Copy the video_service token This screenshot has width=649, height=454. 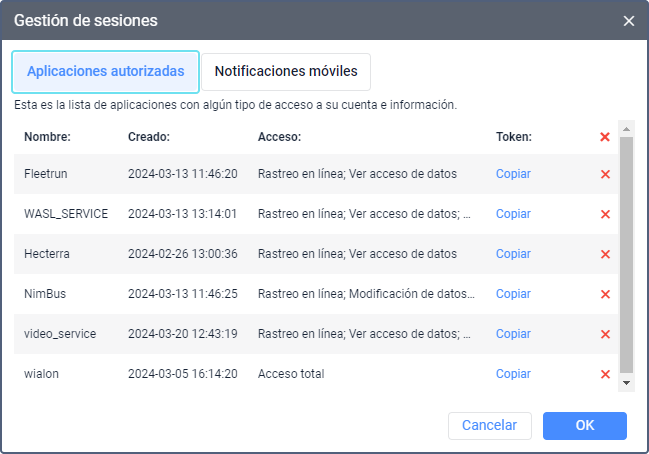pyautogui.click(x=513, y=334)
